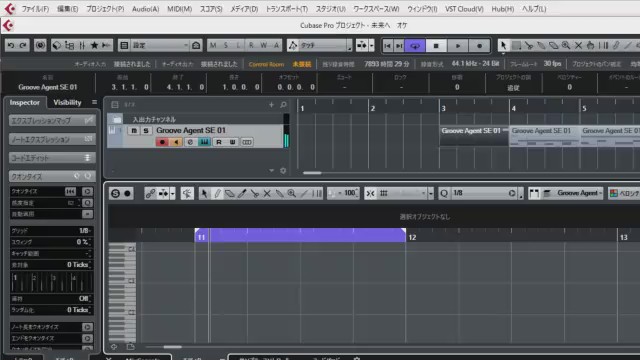Click the Record button in transport
640x360 pixels.
click(480, 46)
